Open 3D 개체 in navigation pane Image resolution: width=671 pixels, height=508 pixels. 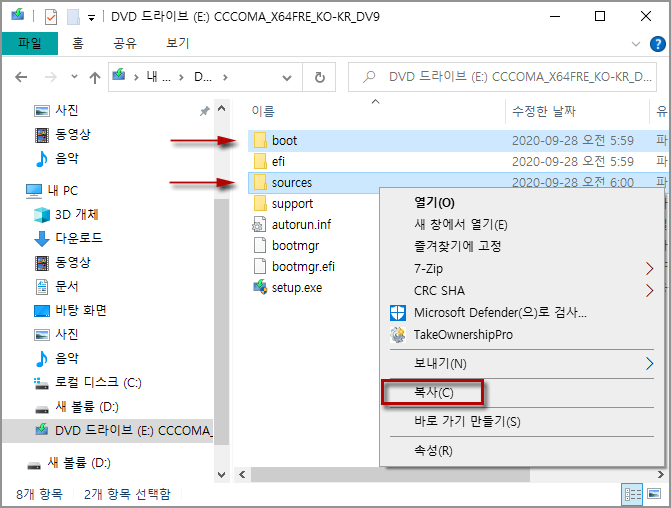coord(76,214)
